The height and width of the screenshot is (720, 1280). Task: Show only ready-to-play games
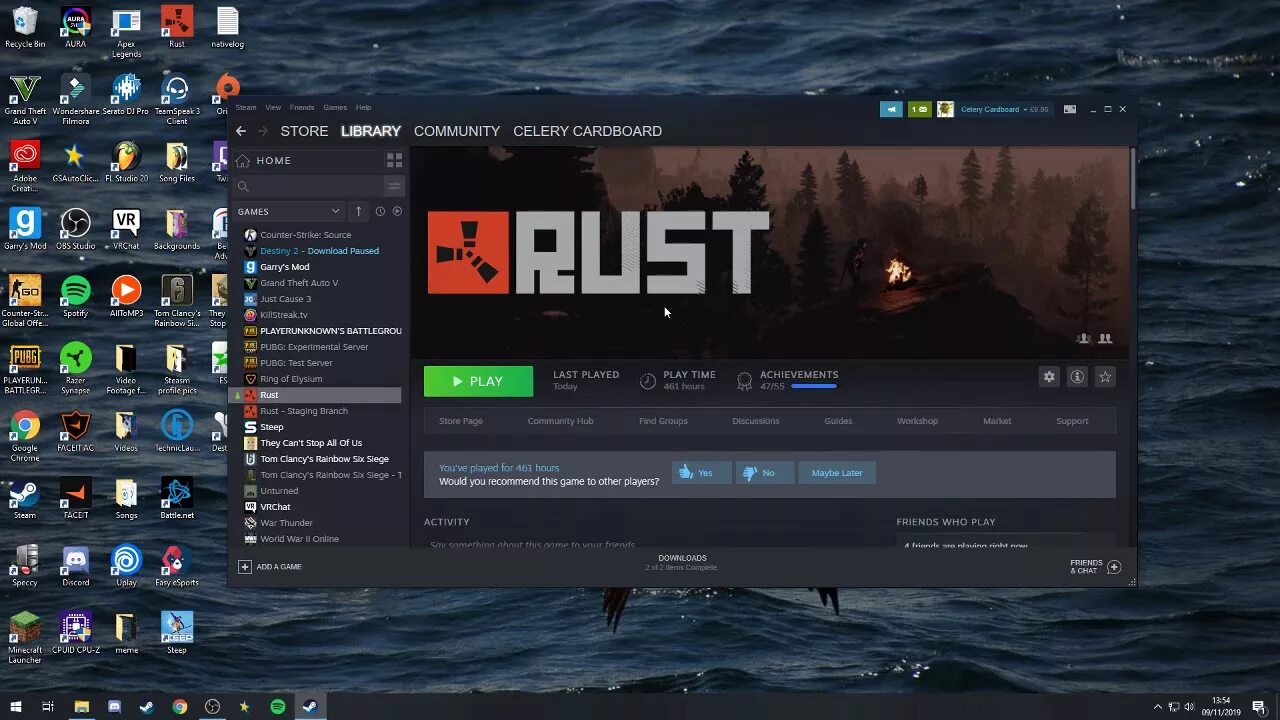pos(397,211)
